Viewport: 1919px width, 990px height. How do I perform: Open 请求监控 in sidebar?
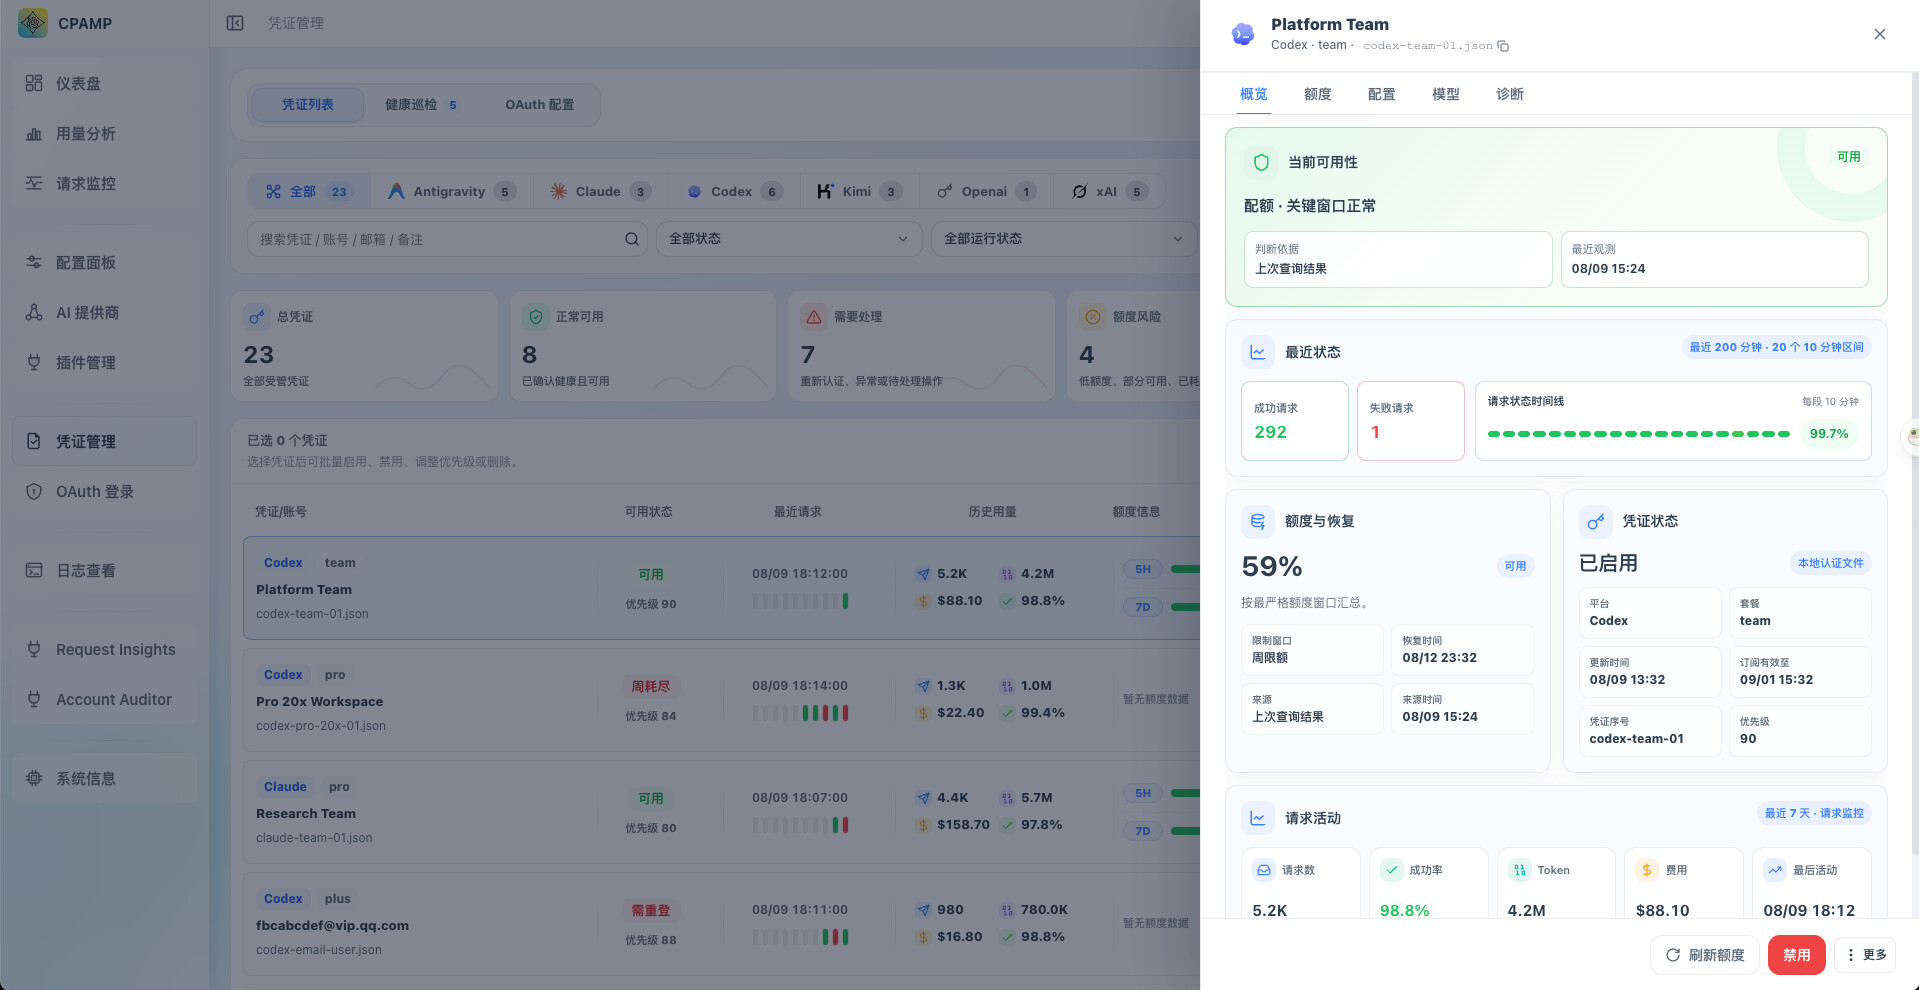pos(104,184)
